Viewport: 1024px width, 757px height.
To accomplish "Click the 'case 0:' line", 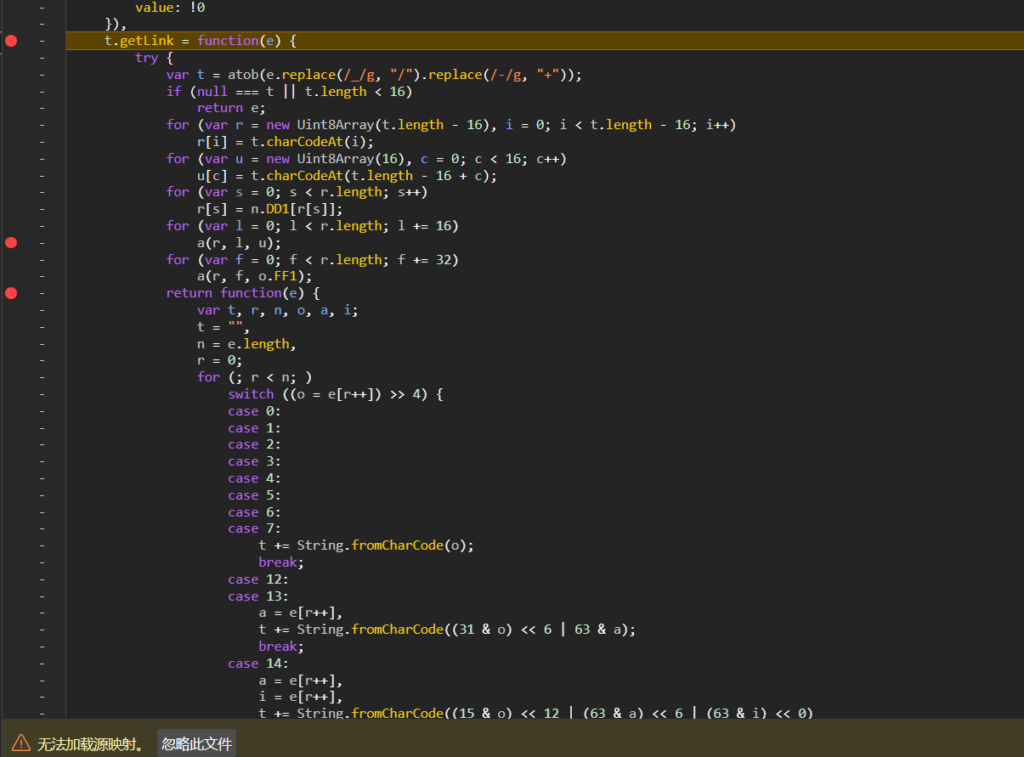I will pos(254,411).
